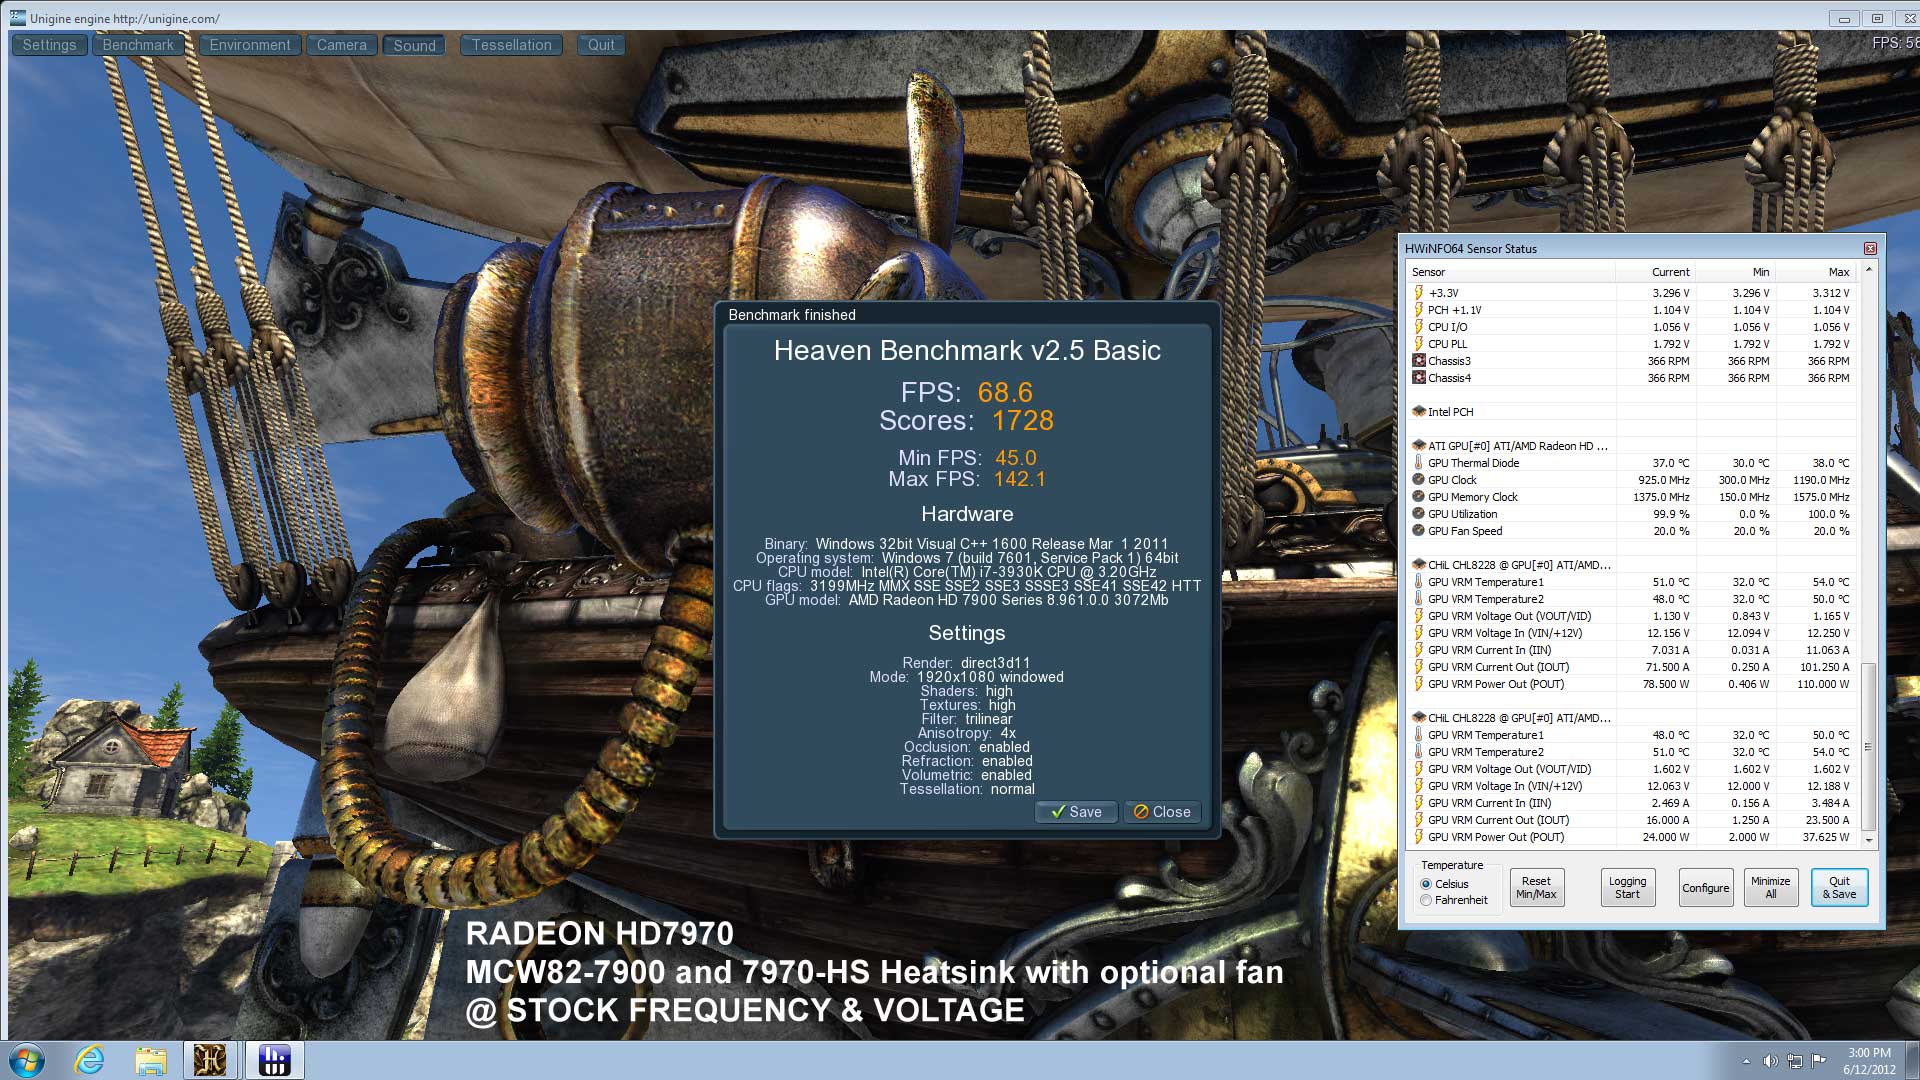The image size is (1920, 1080).
Task: Switch to Unigine Heaven taskbar icon
Action: (211, 1060)
